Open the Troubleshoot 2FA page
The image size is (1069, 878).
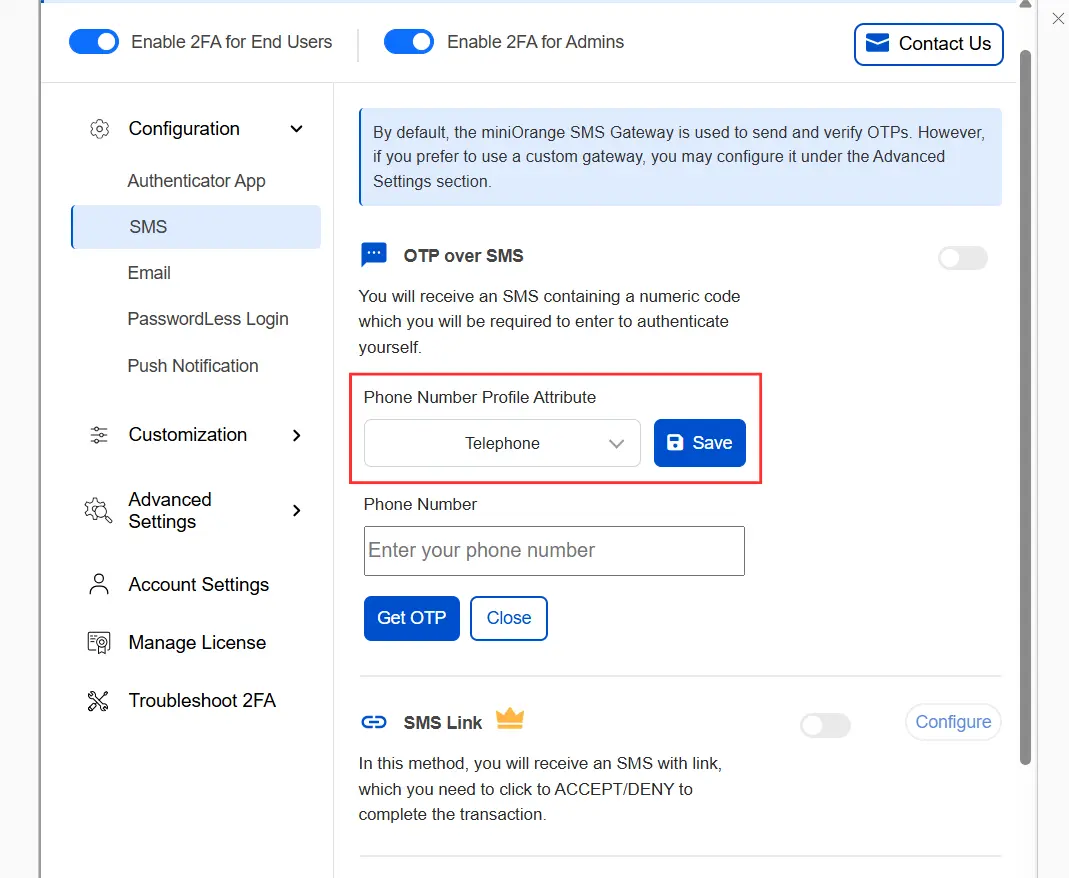202,701
